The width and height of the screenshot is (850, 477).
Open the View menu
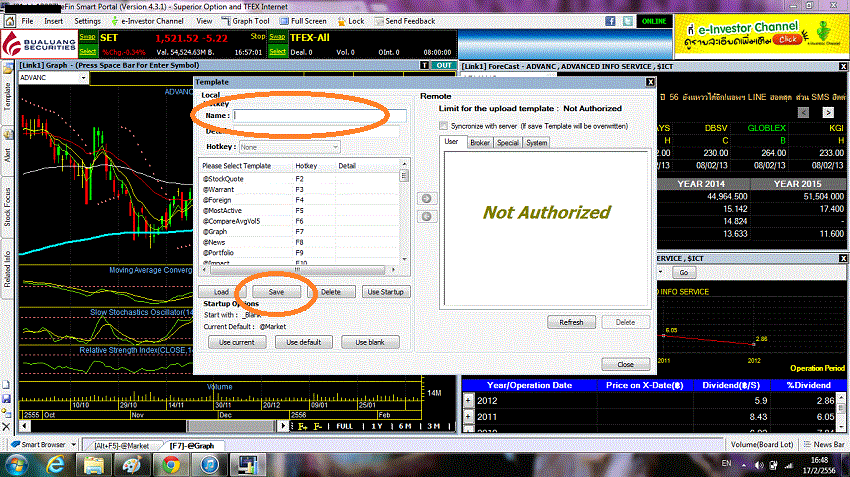[204, 21]
